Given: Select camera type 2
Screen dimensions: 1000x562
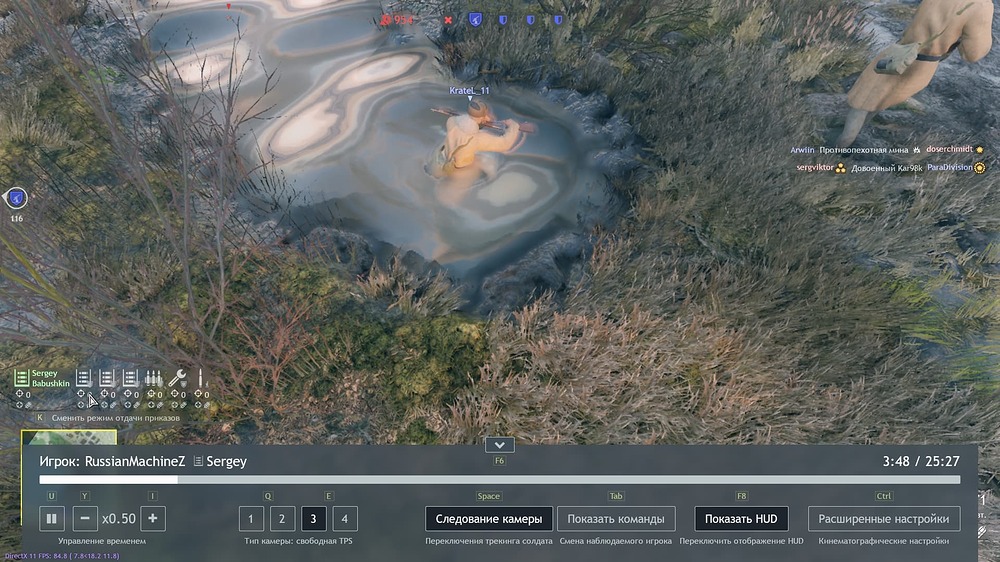Looking at the screenshot, I should click(x=282, y=519).
